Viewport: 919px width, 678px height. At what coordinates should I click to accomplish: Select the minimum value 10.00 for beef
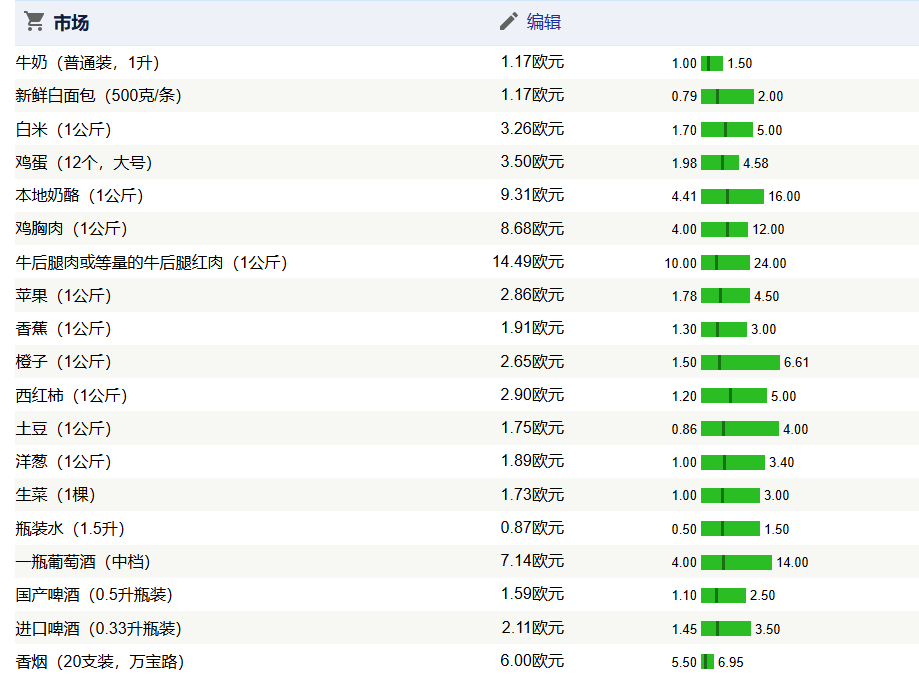click(680, 263)
